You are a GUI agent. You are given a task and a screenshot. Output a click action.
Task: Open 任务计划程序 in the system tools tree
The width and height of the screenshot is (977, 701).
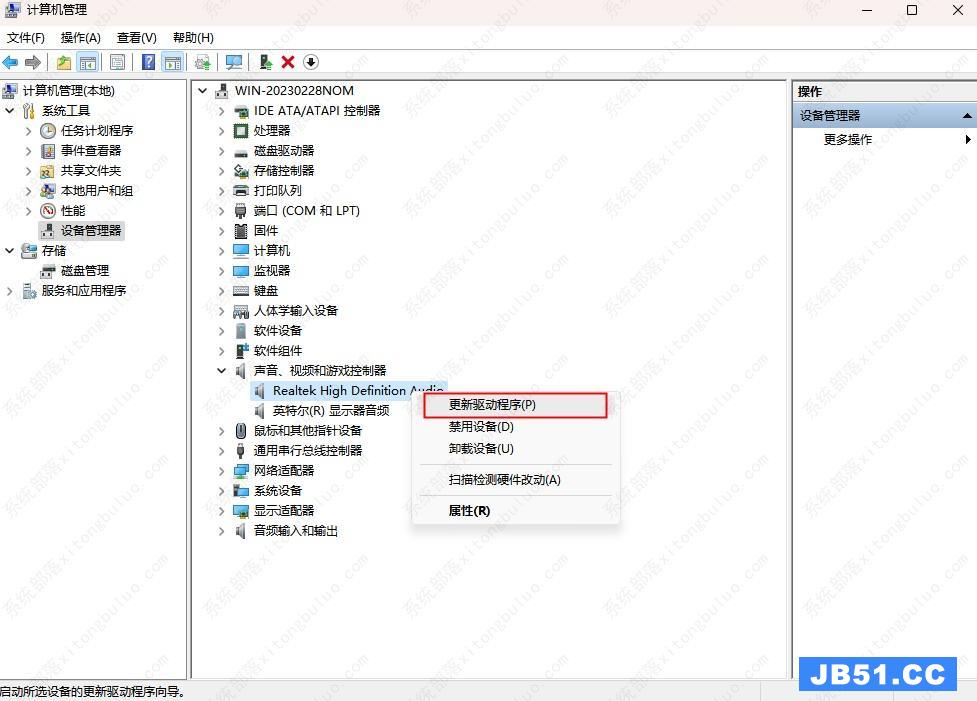coord(96,131)
